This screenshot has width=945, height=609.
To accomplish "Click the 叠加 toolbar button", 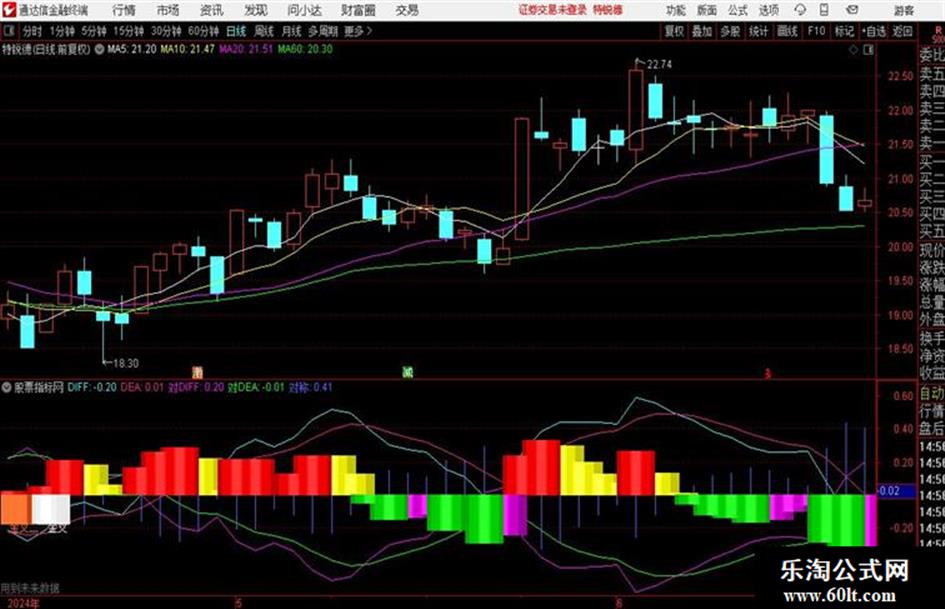I will click(702, 31).
